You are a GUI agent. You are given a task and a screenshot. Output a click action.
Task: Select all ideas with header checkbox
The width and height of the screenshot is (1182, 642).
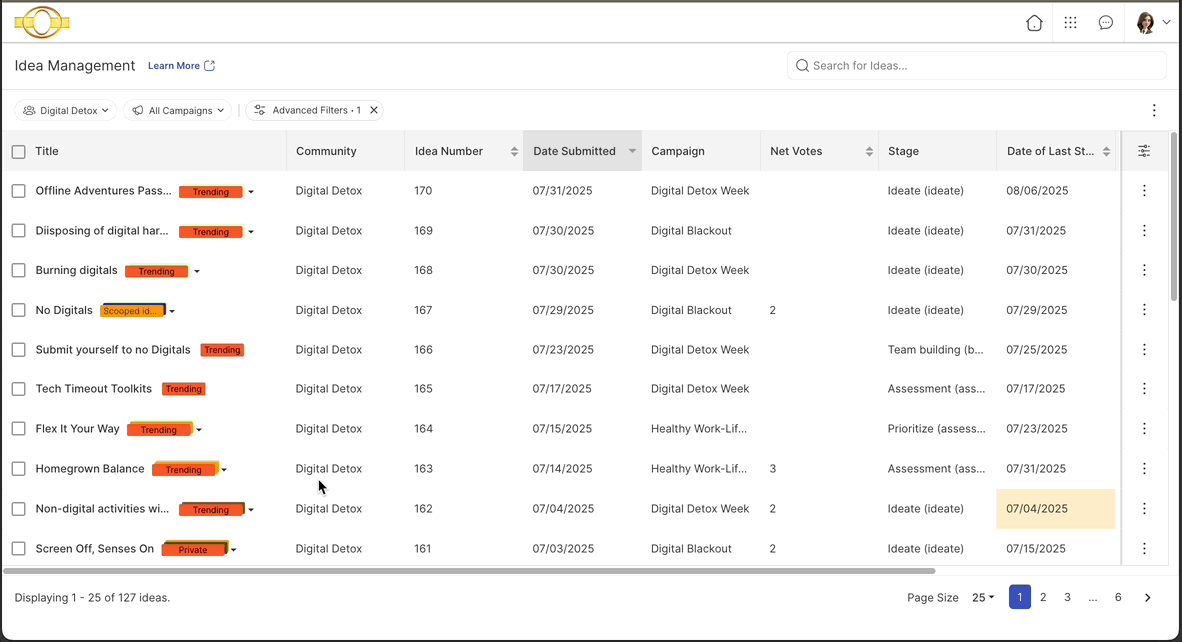click(19, 151)
